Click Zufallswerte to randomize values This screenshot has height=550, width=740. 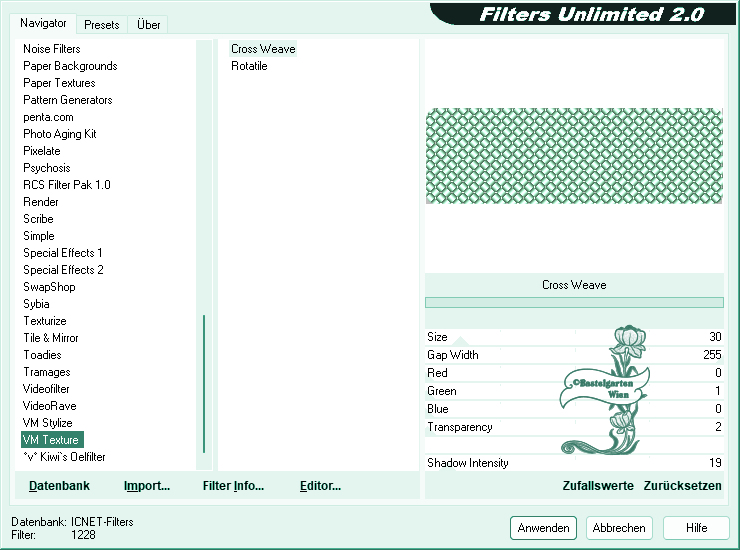point(598,486)
